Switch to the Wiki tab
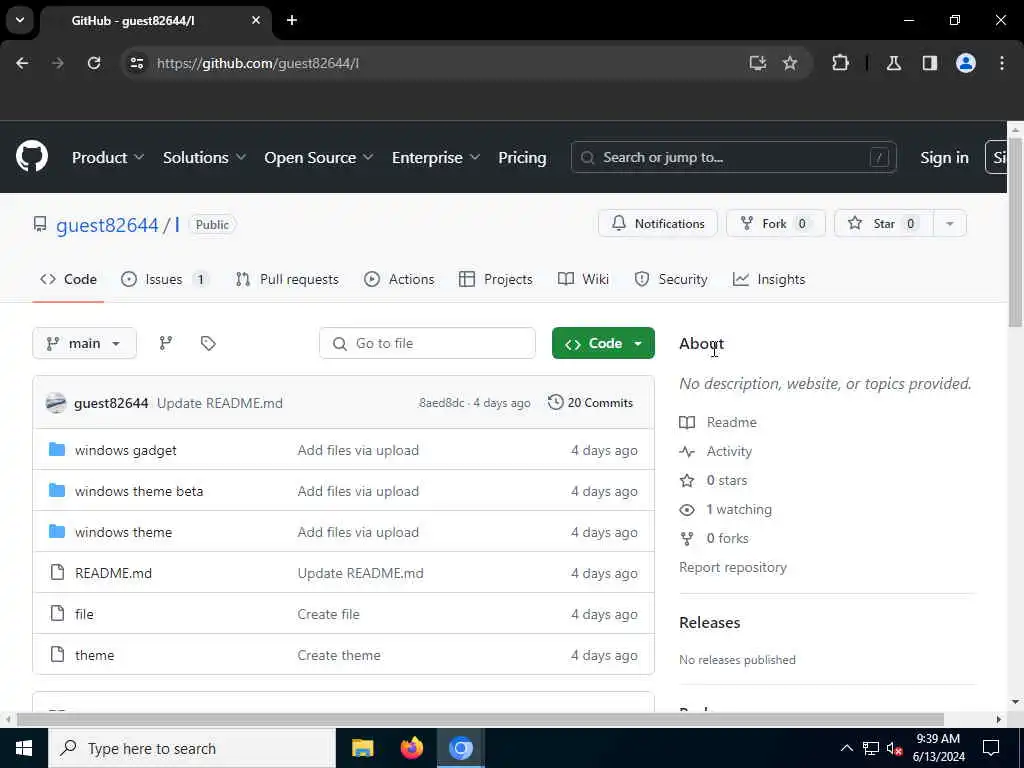The height and width of the screenshot is (768, 1024). coord(584,279)
